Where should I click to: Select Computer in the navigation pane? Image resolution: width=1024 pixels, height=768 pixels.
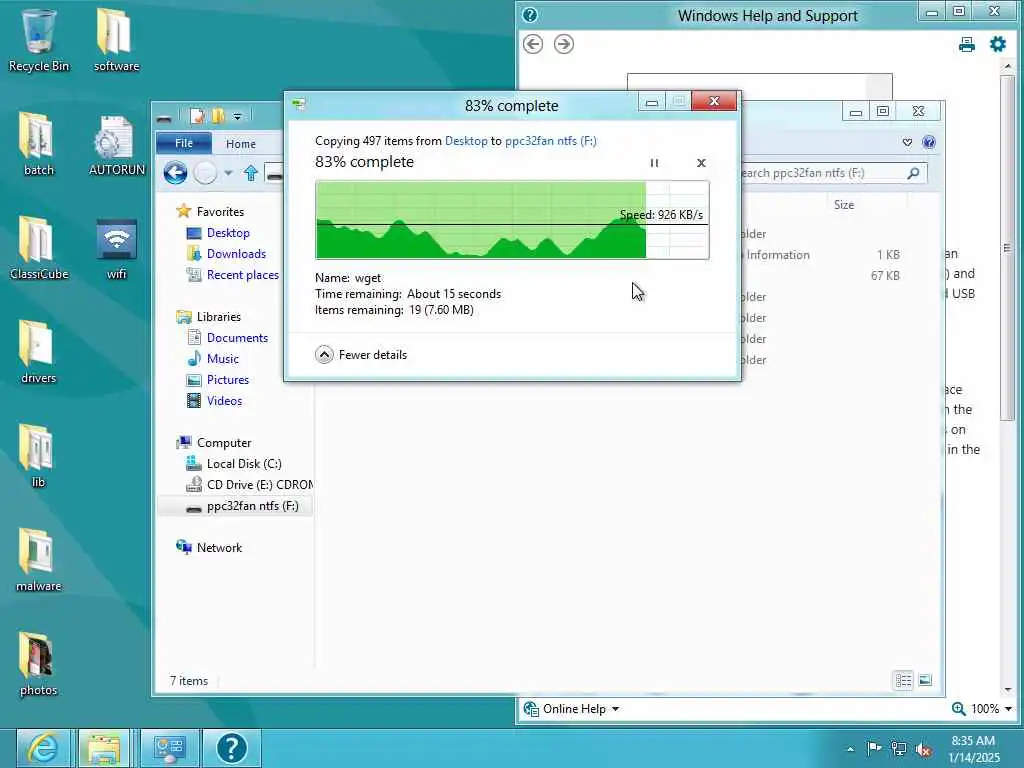(x=224, y=443)
